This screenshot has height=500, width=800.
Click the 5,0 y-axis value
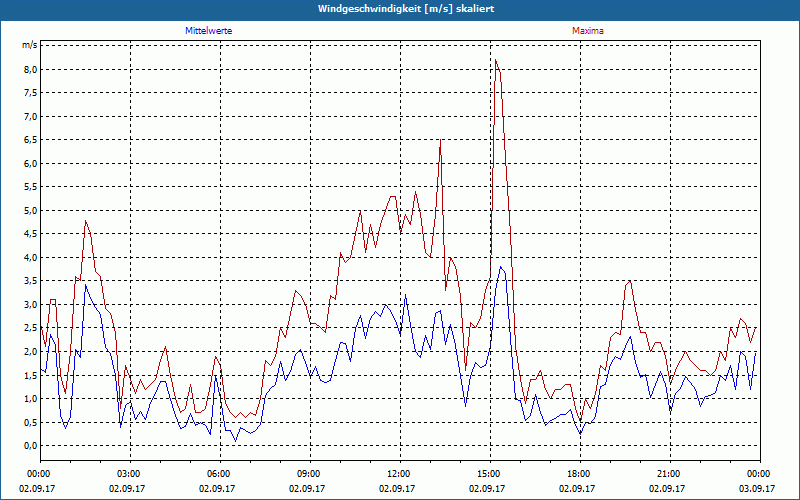coord(31,210)
